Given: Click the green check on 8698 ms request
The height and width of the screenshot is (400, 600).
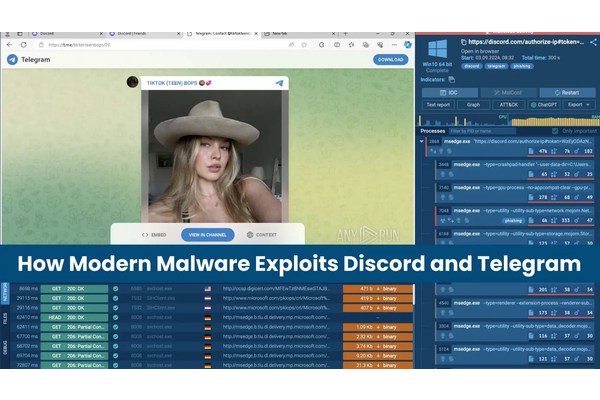Looking at the screenshot, I should coord(115,289).
